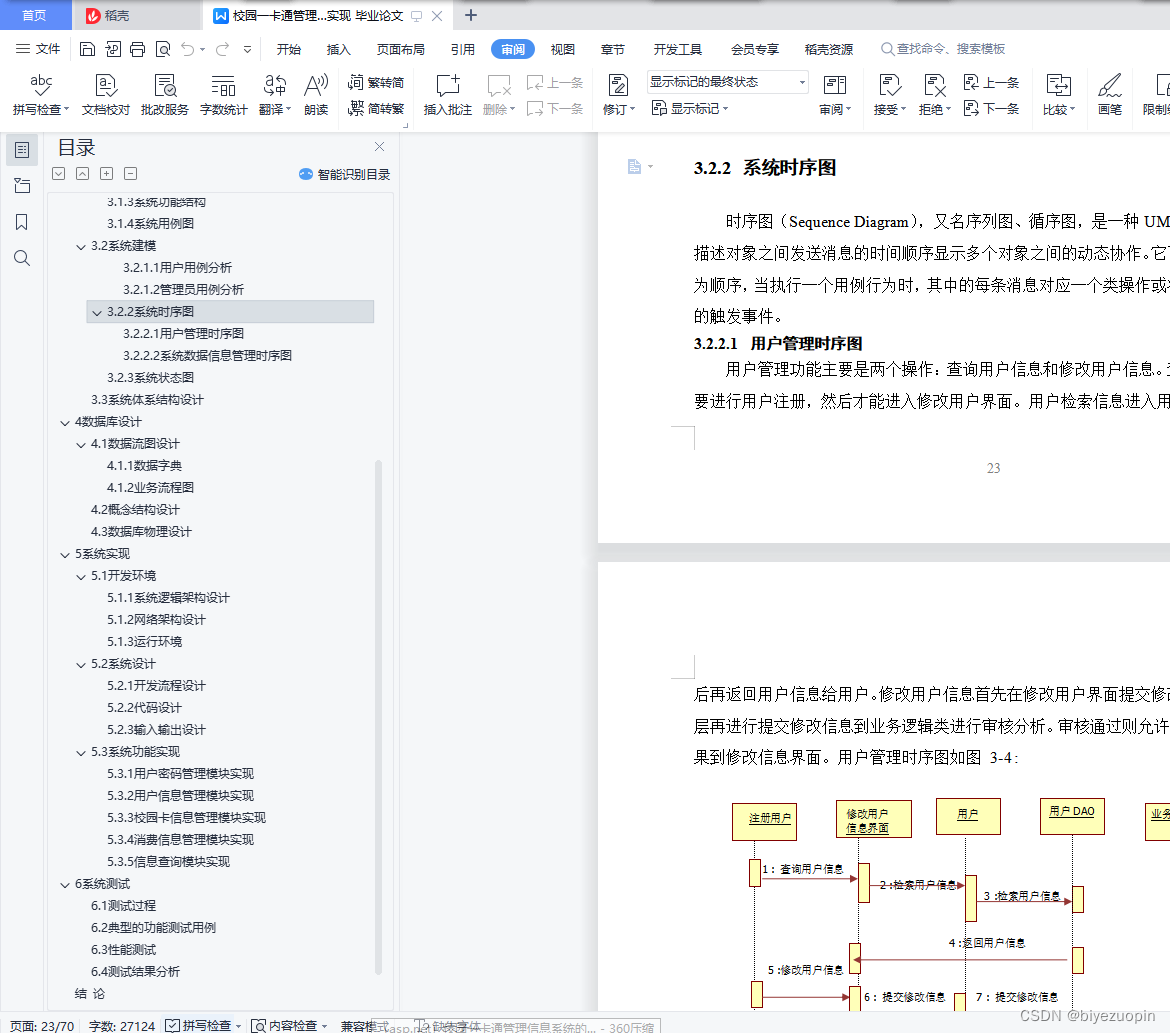Image resolution: width=1170 pixels, height=1033 pixels.
Task: Jump to 结 论 in outline
Action: coord(90,994)
